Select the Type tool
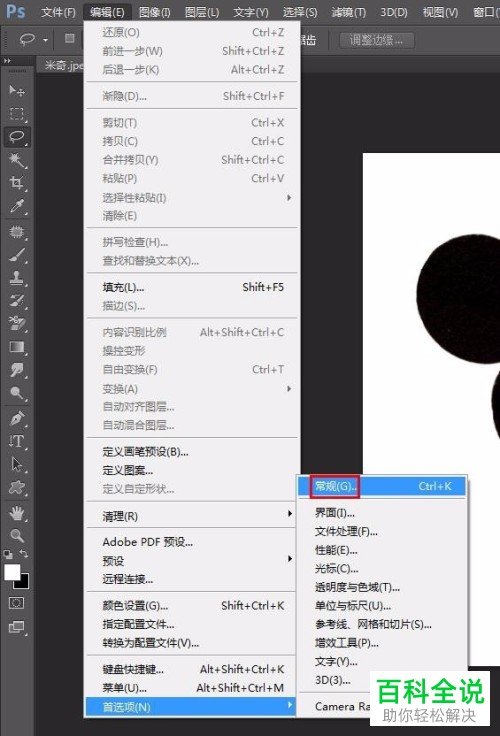The image size is (500, 736). (x=17, y=441)
